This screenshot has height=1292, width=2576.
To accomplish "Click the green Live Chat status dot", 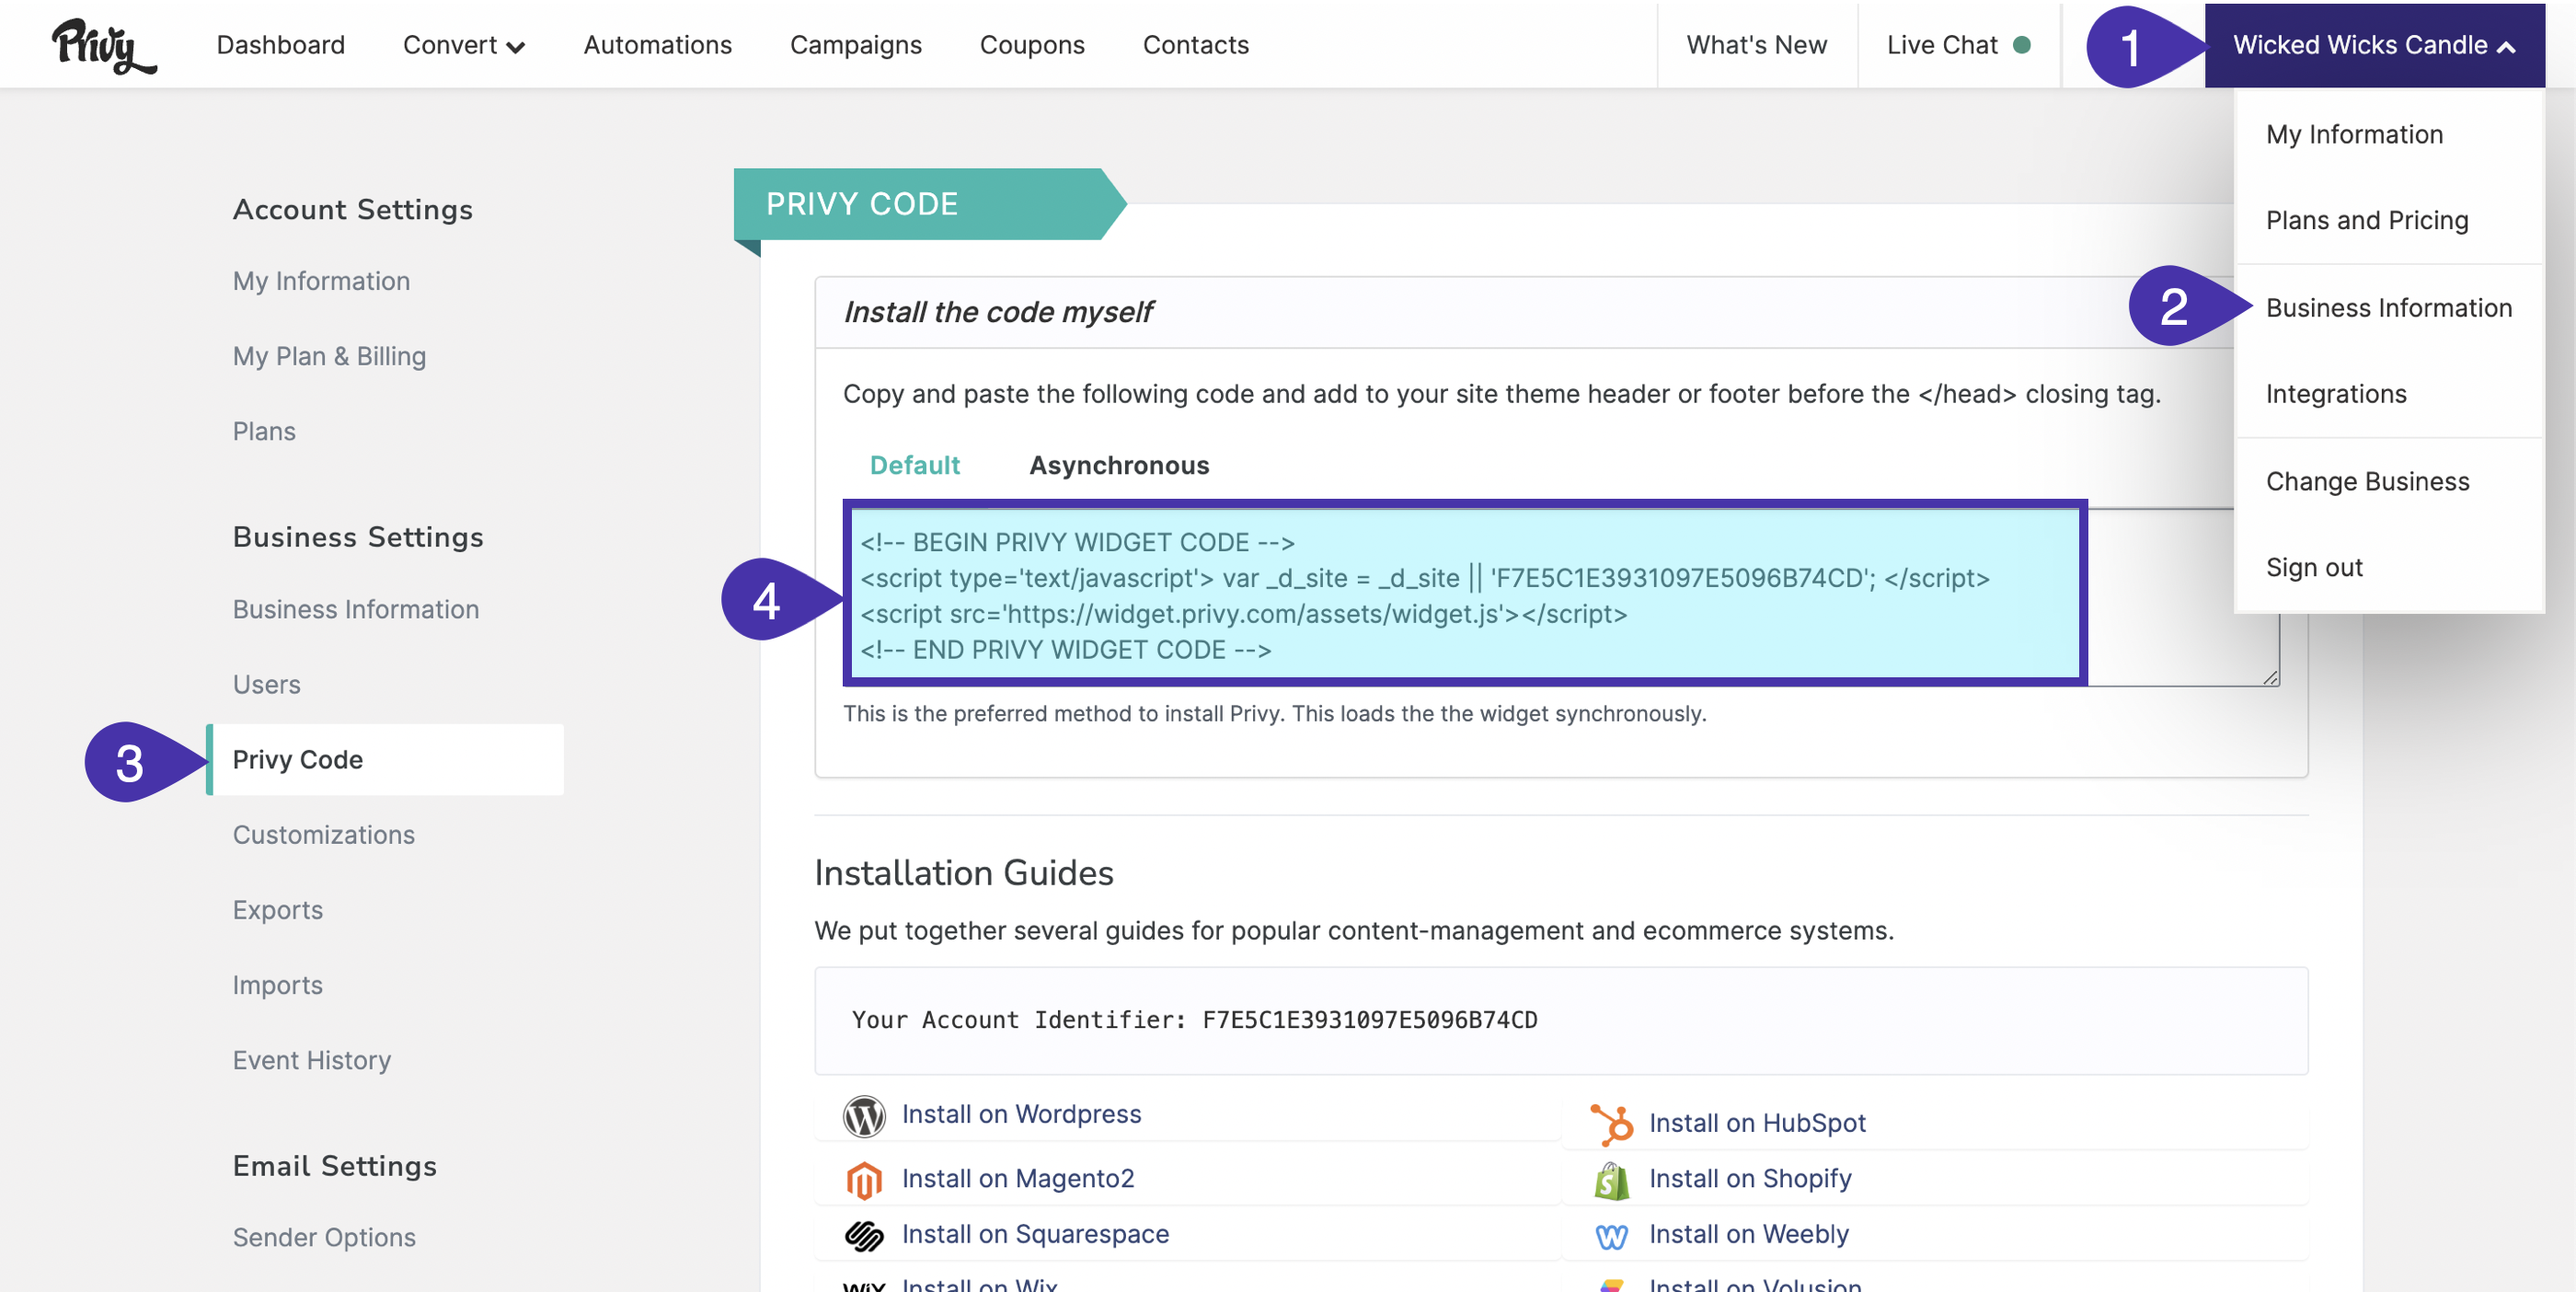I will tap(2021, 45).
